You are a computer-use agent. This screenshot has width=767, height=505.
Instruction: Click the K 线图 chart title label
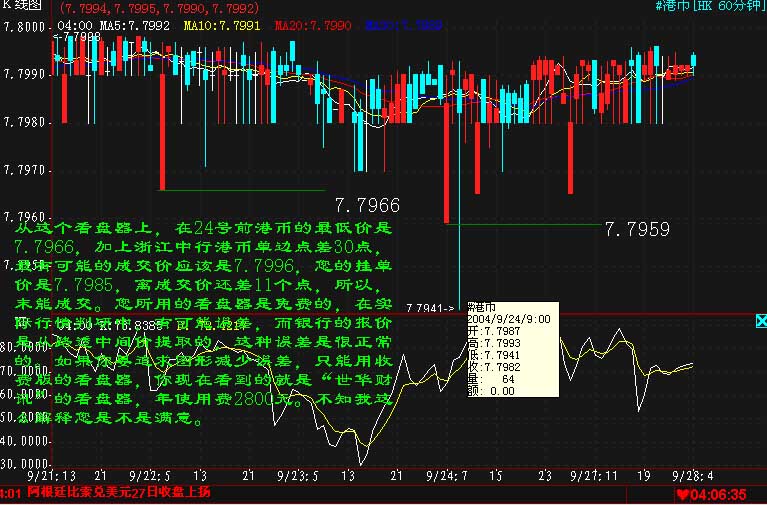click(x=22, y=6)
